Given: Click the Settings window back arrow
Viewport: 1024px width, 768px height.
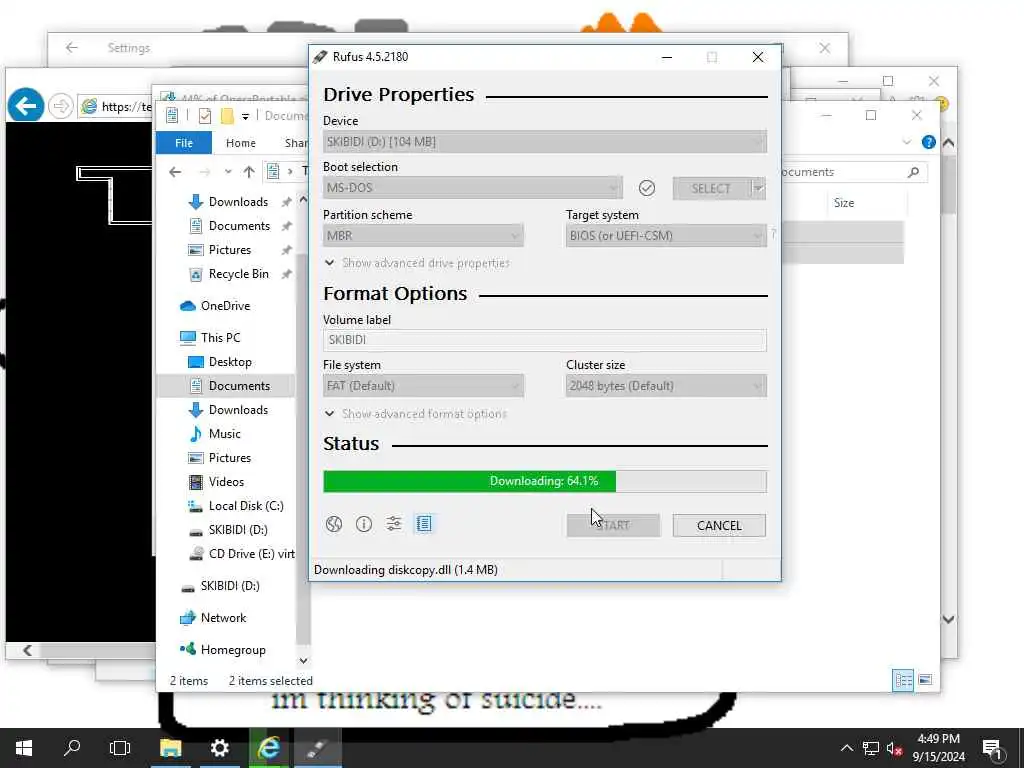Looking at the screenshot, I should 72,48.
